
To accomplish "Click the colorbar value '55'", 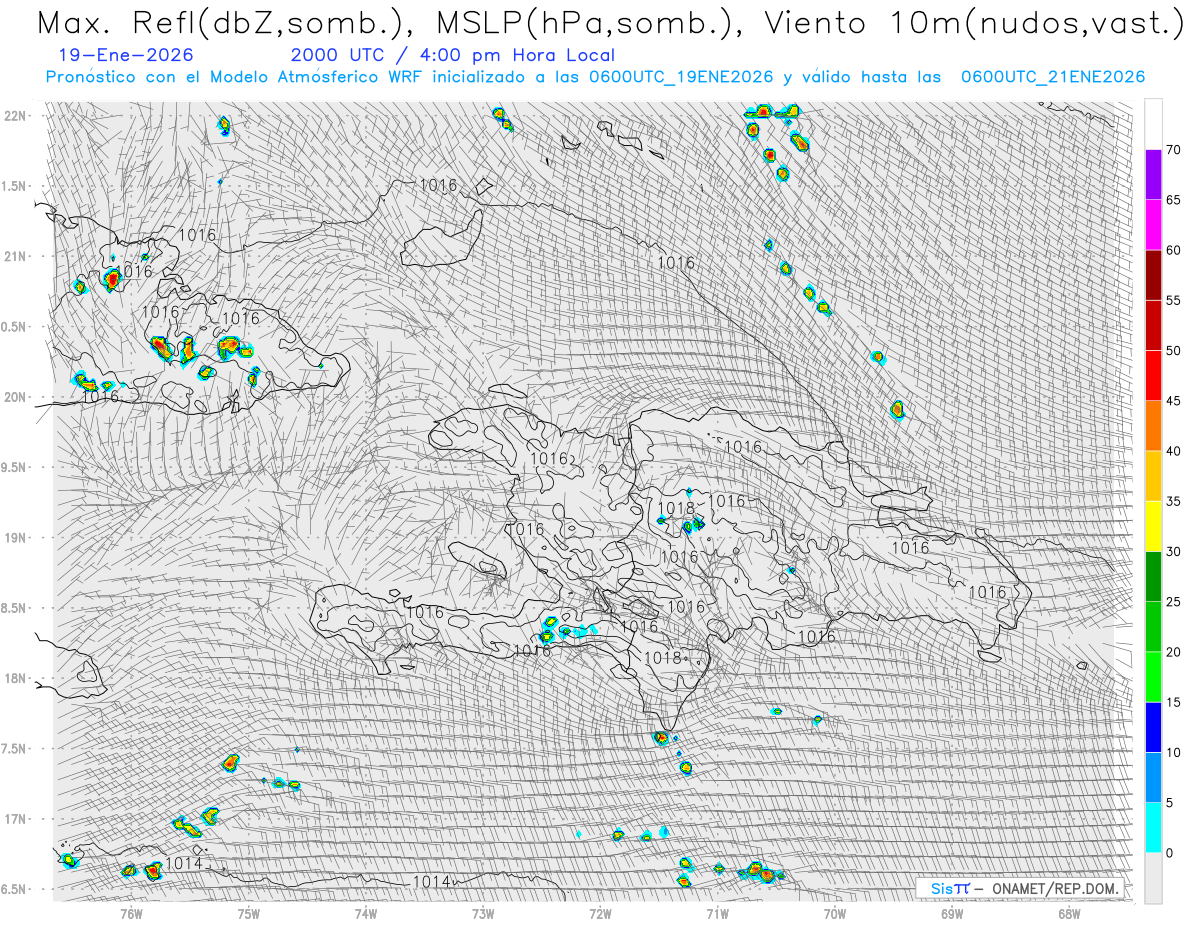I will pos(1175,300).
